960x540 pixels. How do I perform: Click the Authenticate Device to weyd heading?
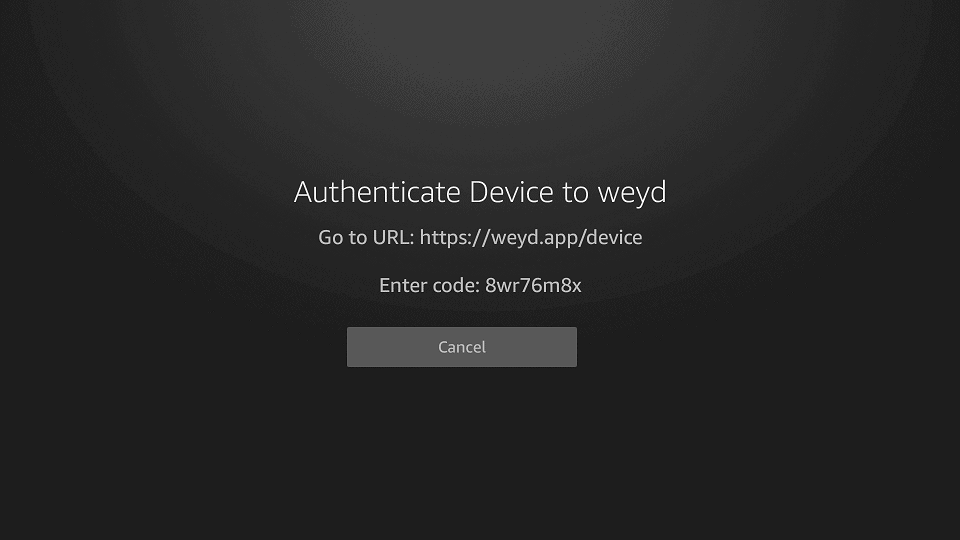pyautogui.click(x=480, y=192)
